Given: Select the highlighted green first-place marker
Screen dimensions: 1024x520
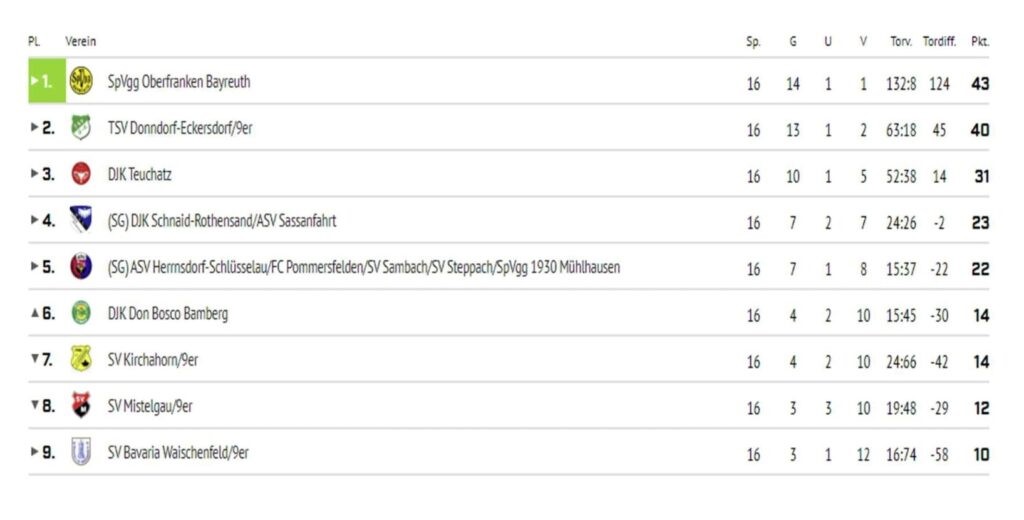Looking at the screenshot, I should [x=41, y=82].
